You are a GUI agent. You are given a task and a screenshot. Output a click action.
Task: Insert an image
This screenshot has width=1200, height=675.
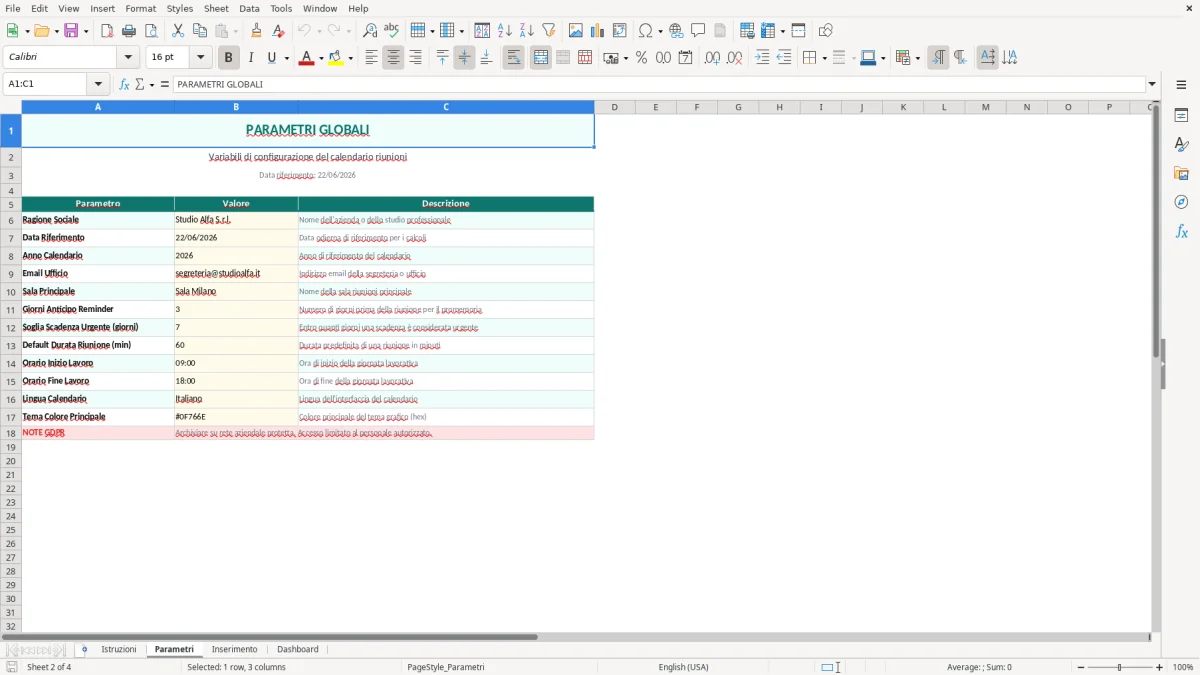(576, 31)
